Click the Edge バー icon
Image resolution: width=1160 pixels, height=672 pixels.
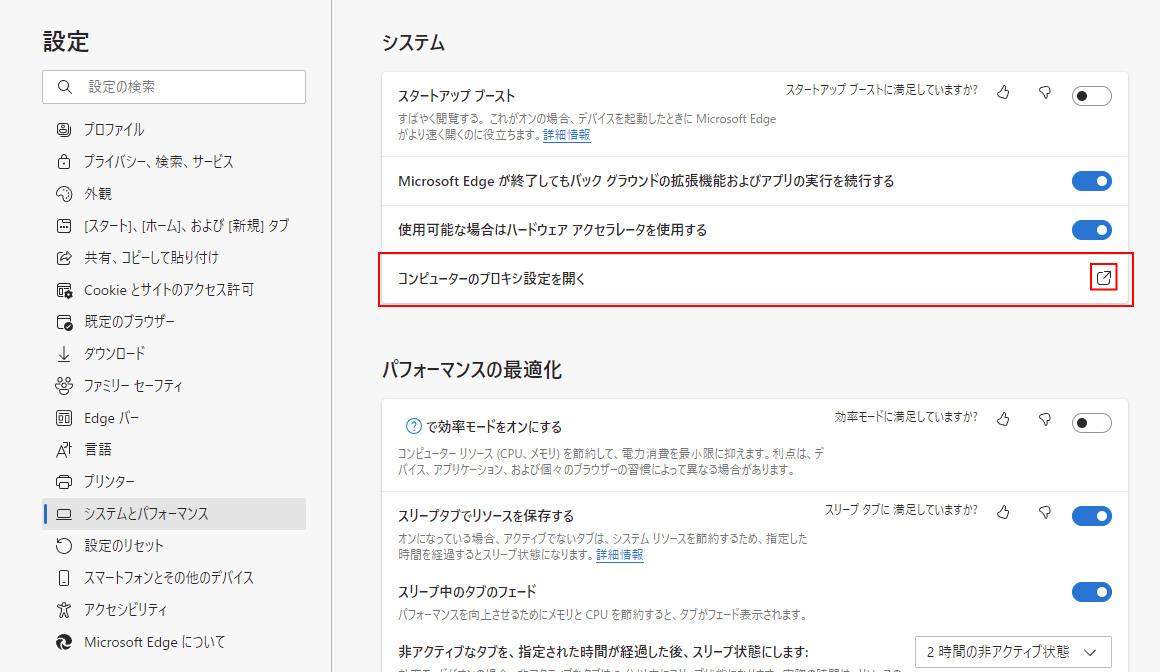64,418
